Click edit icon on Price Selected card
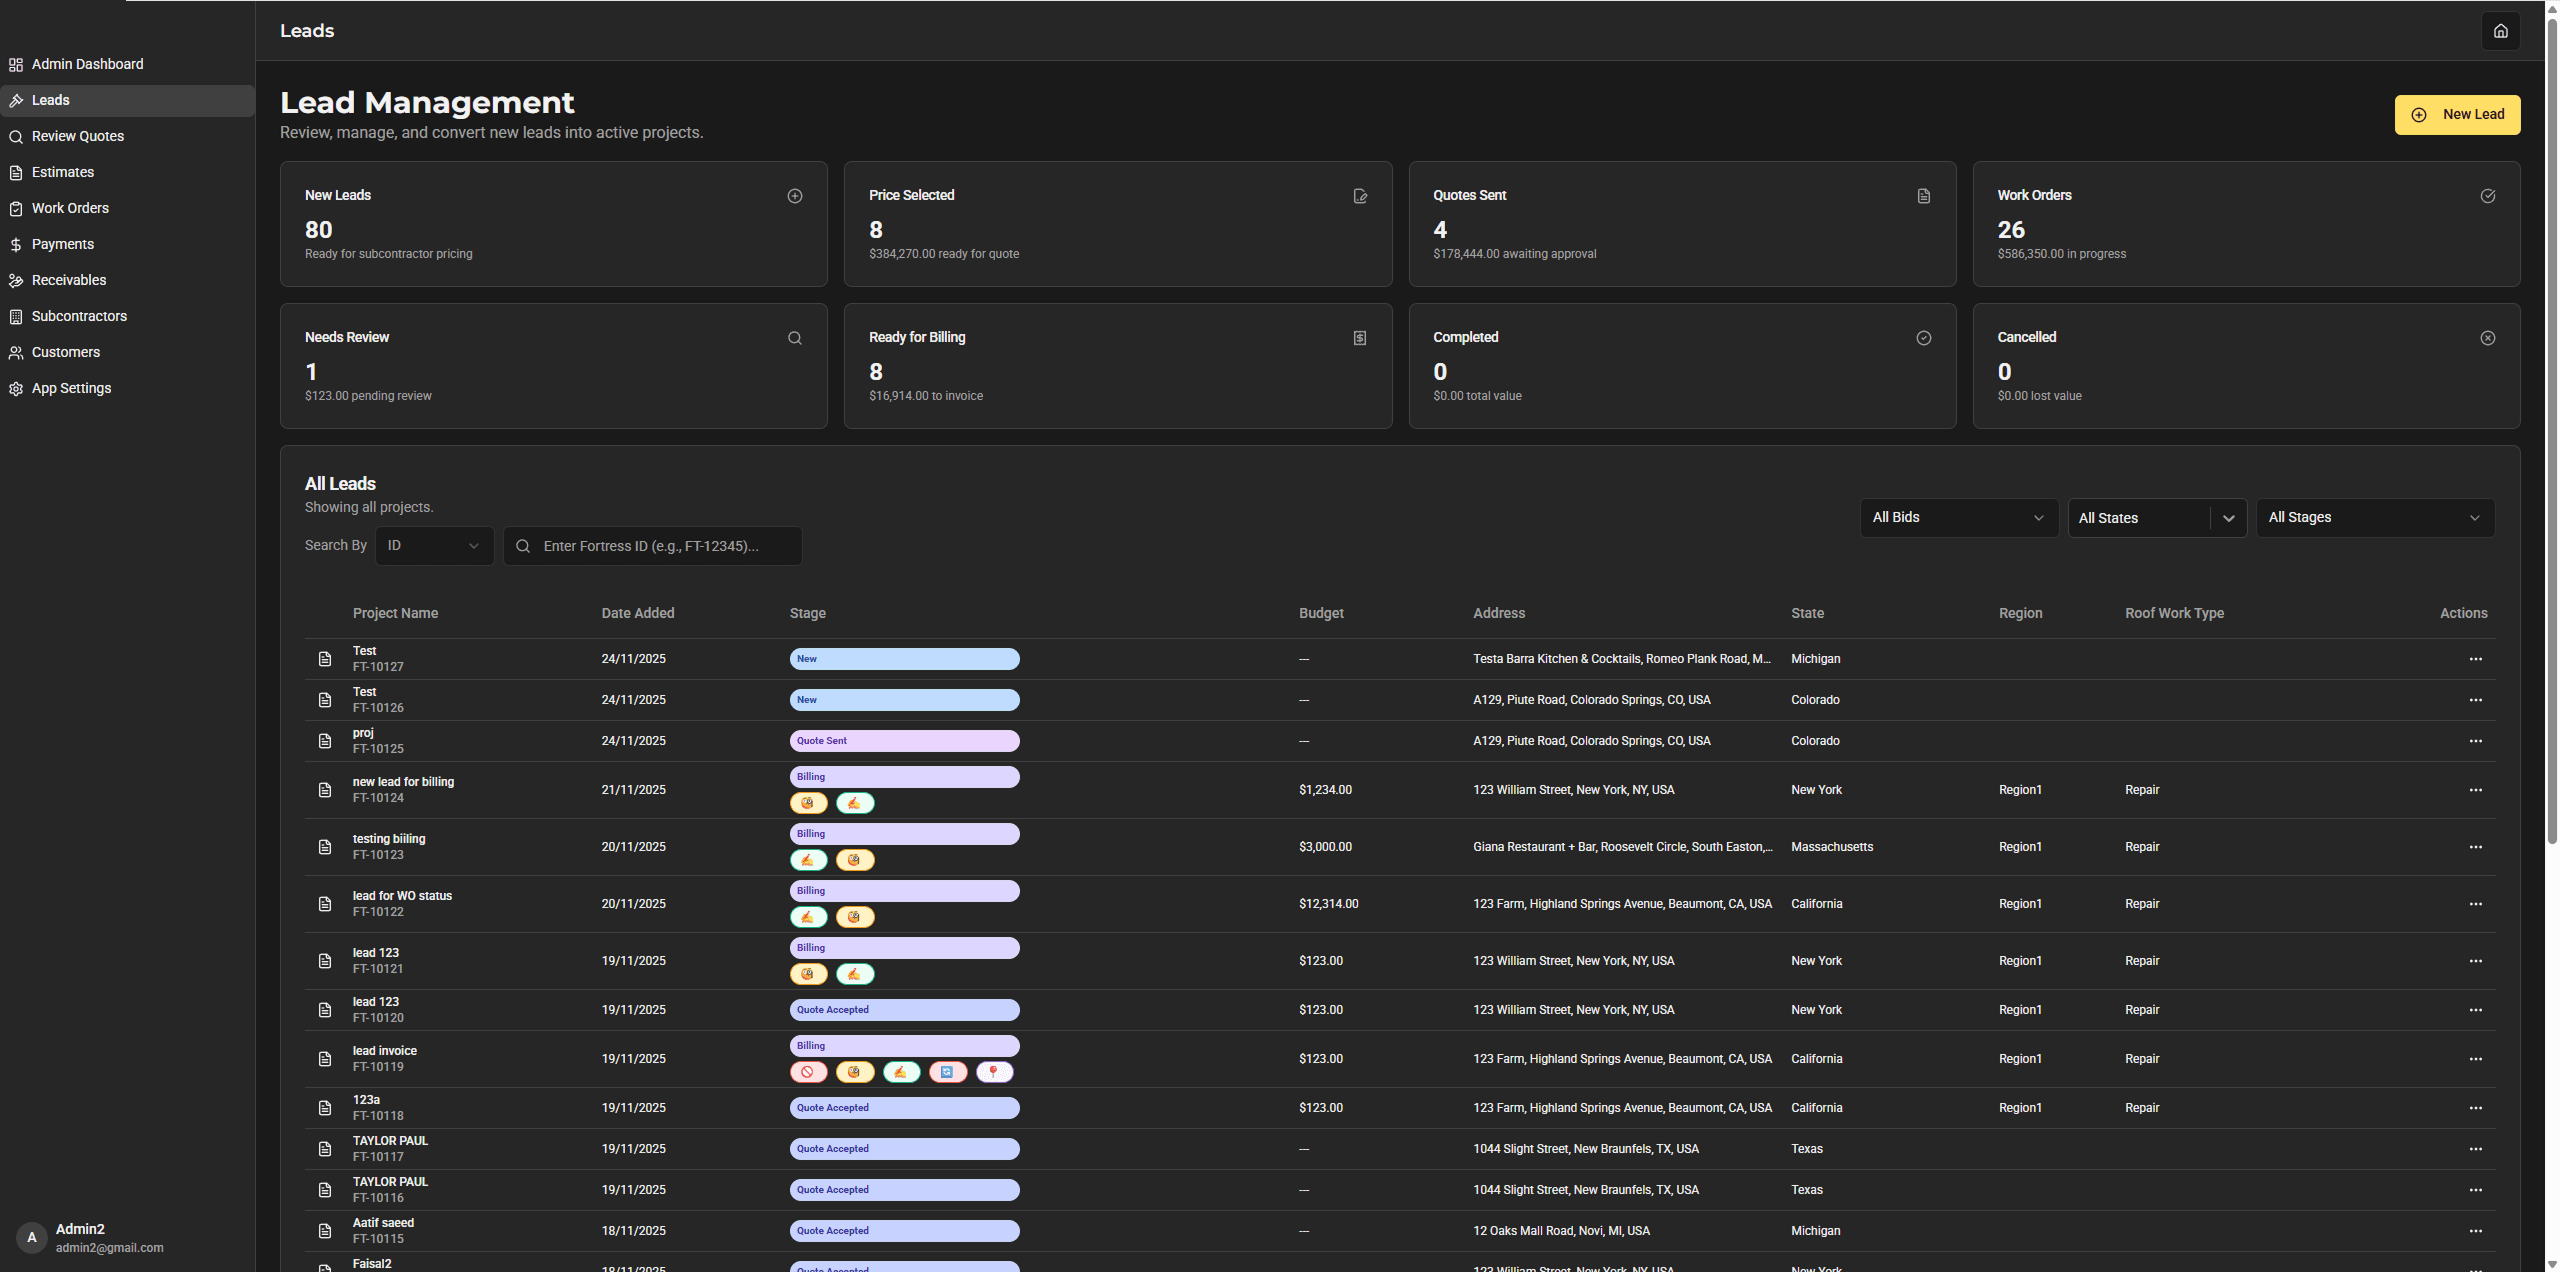Screen dimensions: 2560x1272 tap(1360, 196)
